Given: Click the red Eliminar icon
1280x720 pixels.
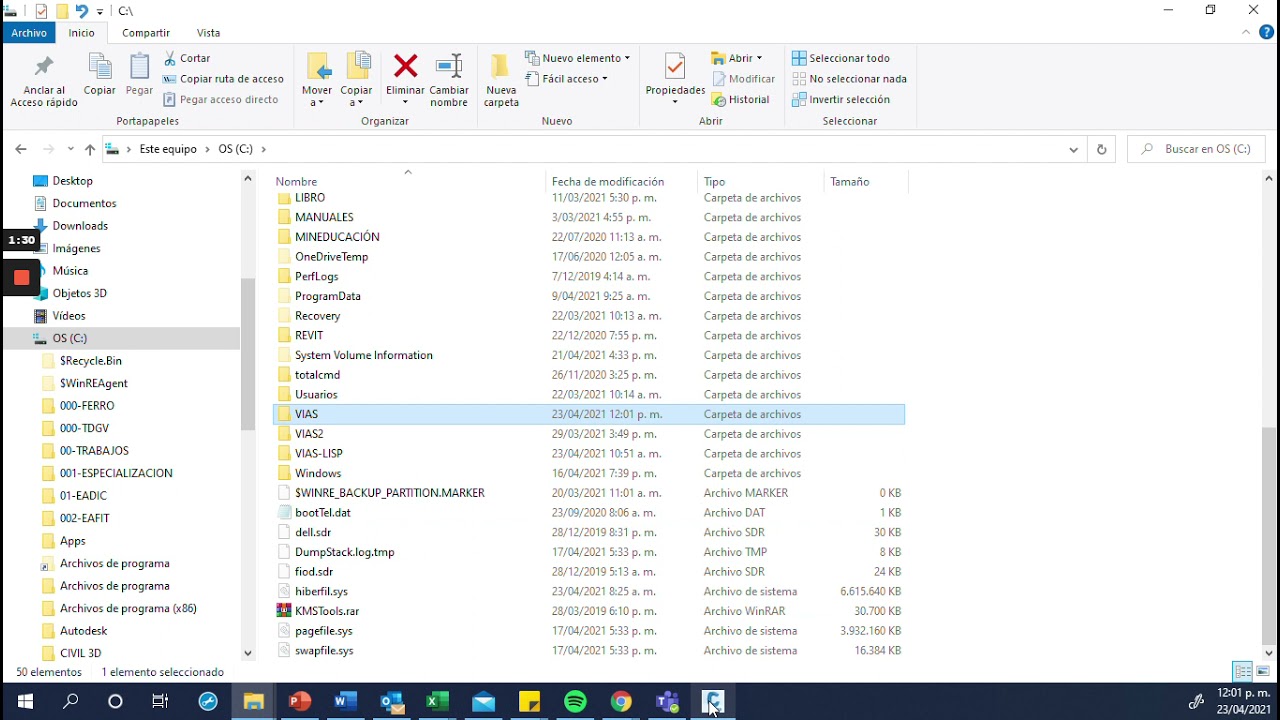Looking at the screenshot, I should [405, 67].
